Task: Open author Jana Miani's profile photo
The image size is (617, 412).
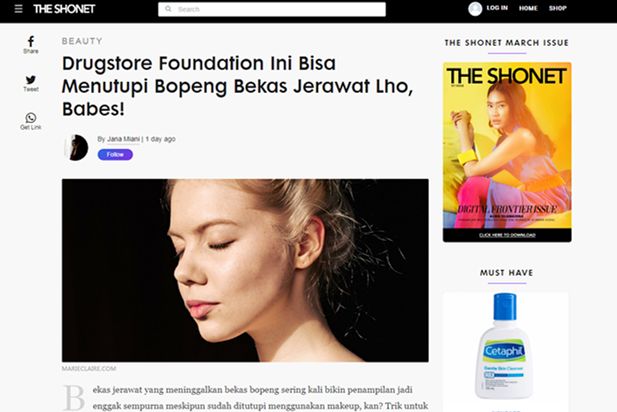Action: tap(76, 147)
